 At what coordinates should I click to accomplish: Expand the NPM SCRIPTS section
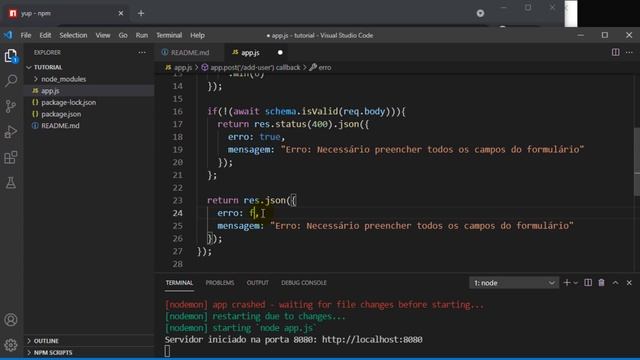pos(53,352)
